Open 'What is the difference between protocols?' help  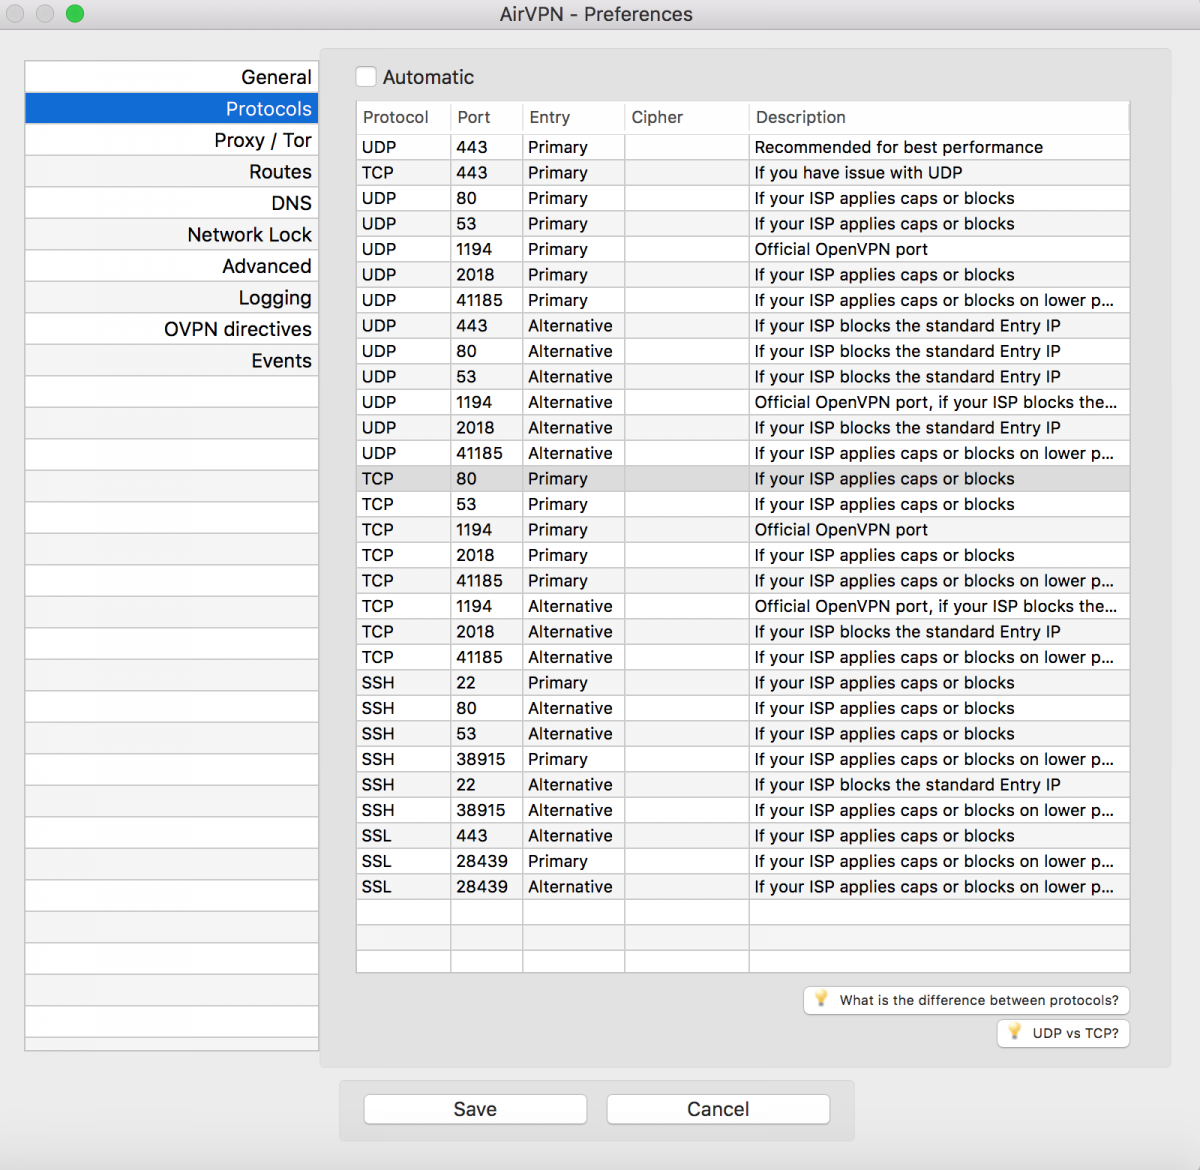(966, 1000)
